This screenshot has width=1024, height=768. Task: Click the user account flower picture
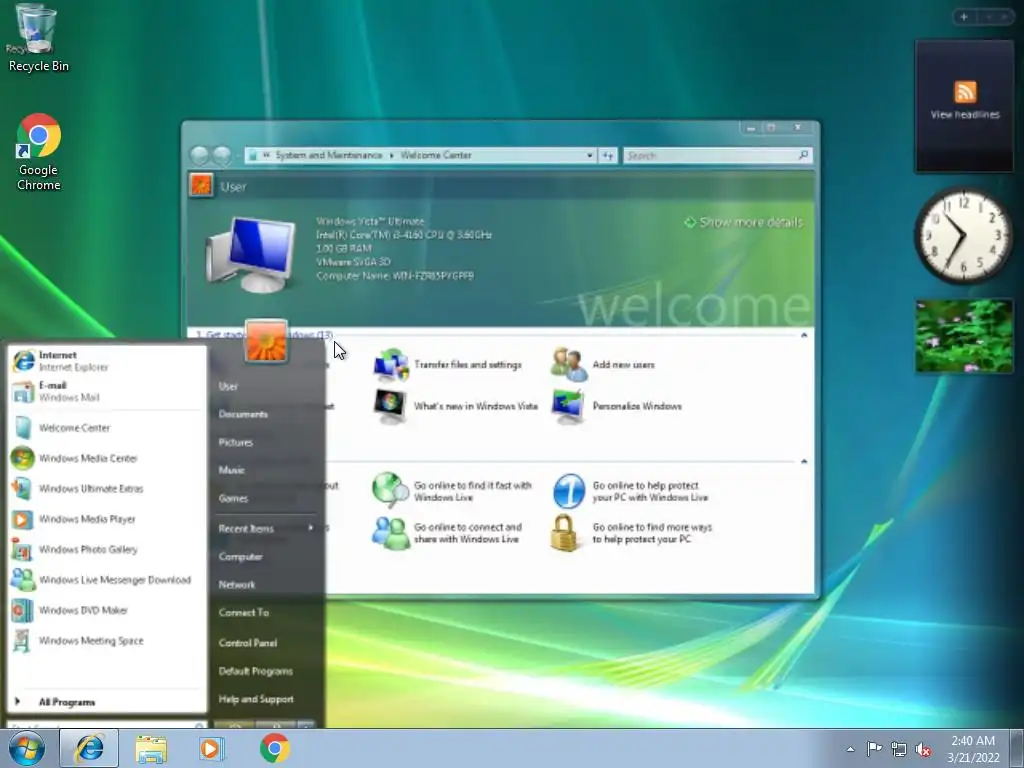click(266, 340)
